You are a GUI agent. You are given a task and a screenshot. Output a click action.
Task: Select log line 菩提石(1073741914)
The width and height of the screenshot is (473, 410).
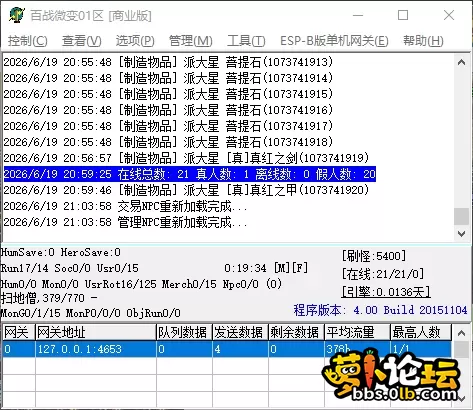pyautogui.click(x=168, y=78)
